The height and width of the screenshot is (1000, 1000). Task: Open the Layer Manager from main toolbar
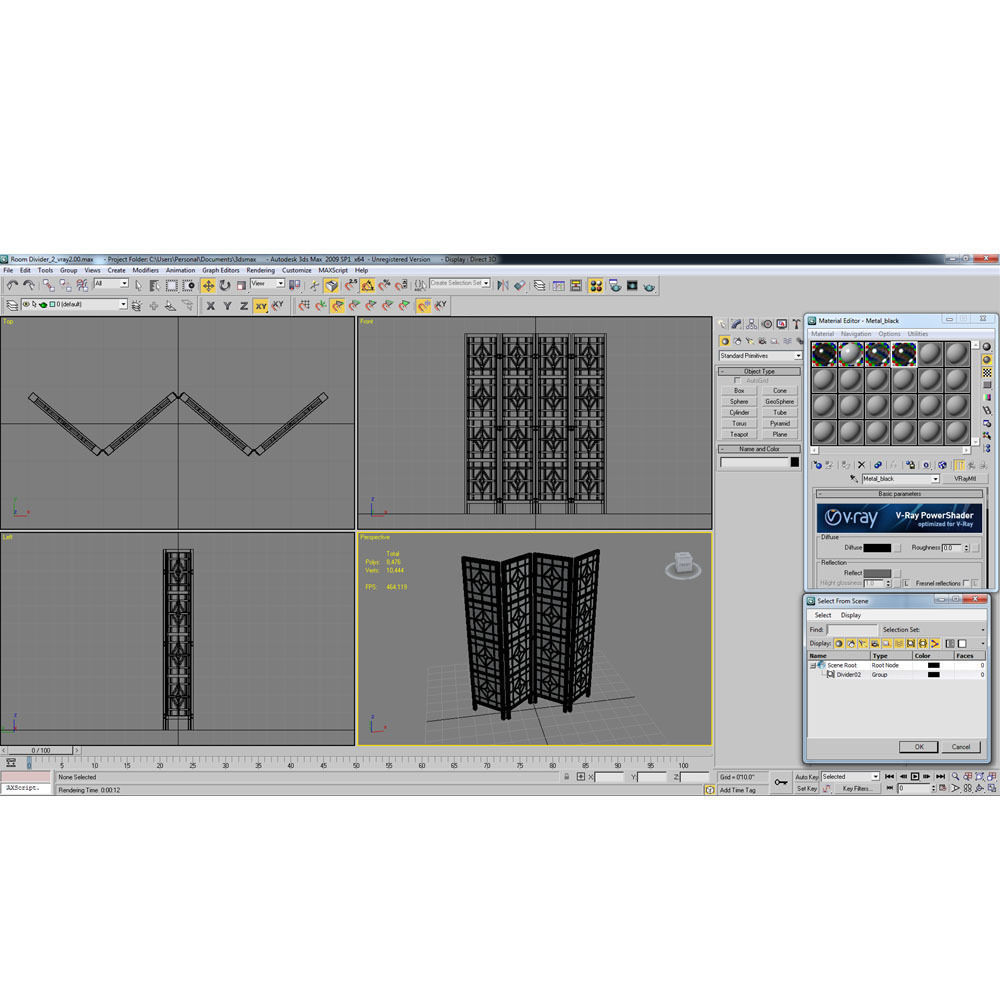click(x=540, y=286)
